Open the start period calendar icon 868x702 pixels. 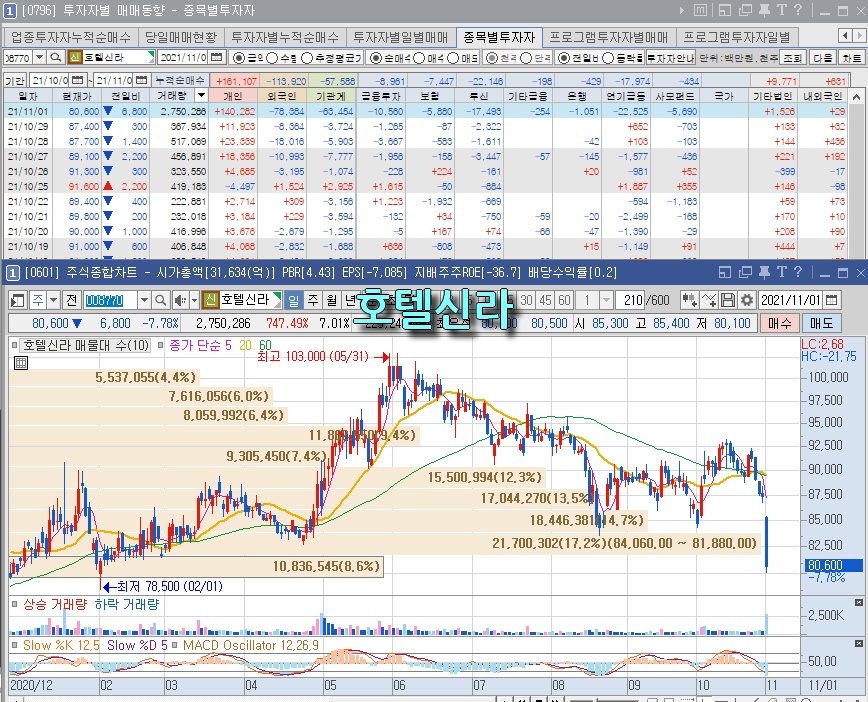coord(78,80)
